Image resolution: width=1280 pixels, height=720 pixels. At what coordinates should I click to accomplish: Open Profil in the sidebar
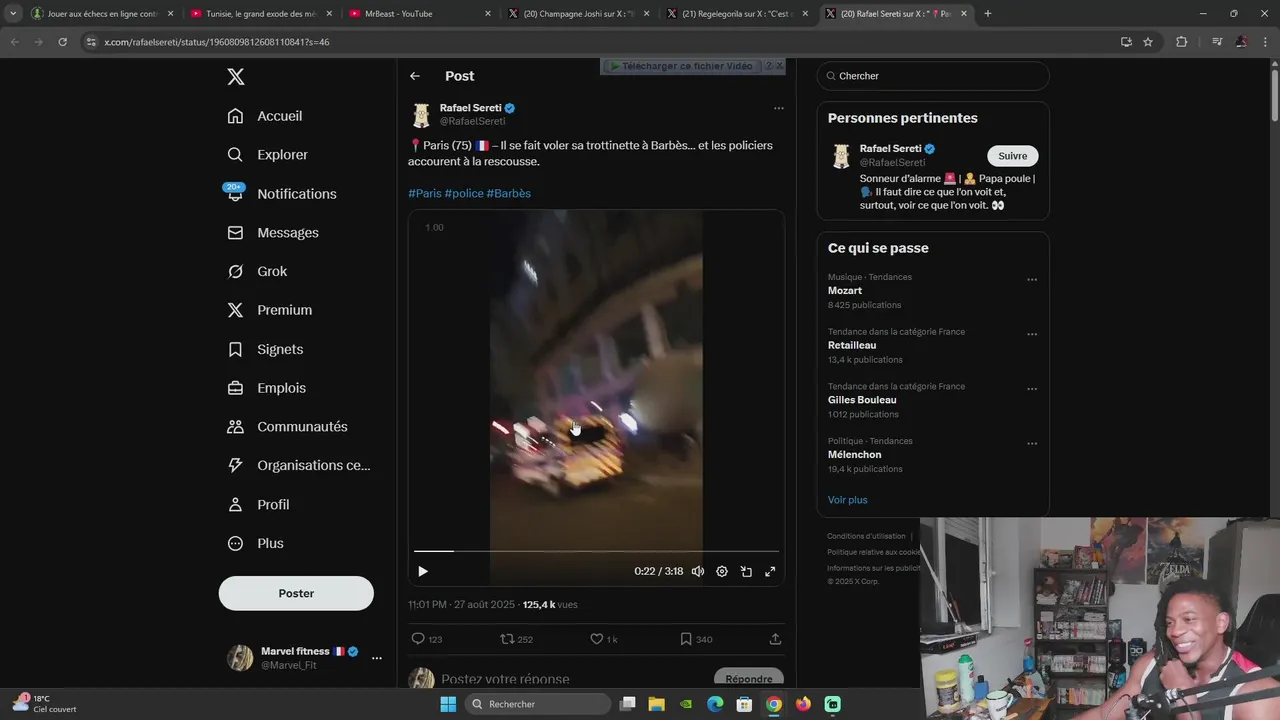(x=258, y=505)
